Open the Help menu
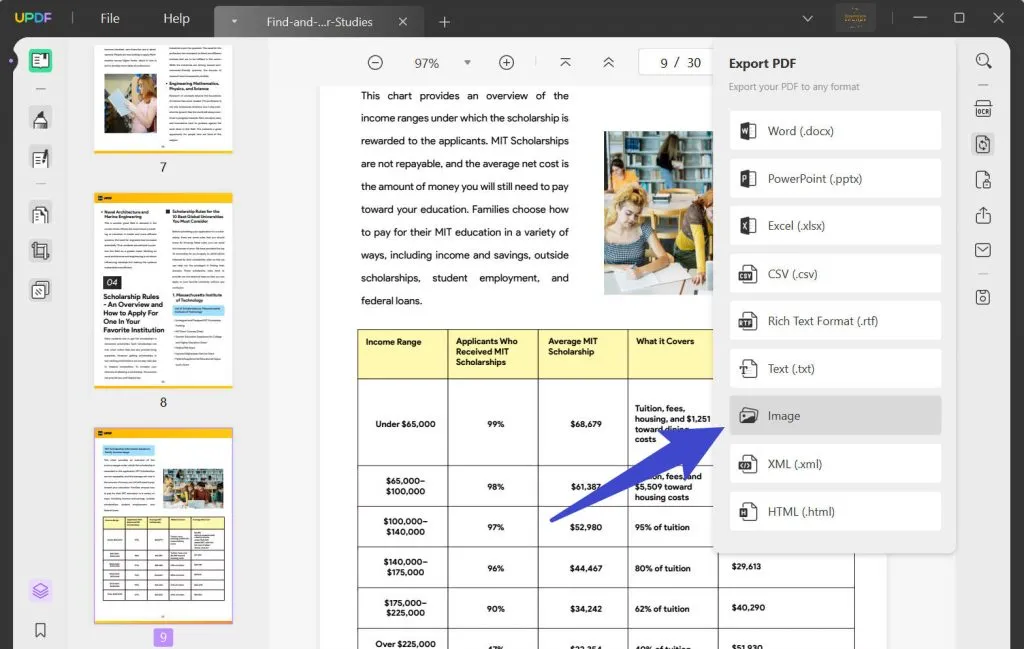Image resolution: width=1024 pixels, height=649 pixels. coord(176,19)
